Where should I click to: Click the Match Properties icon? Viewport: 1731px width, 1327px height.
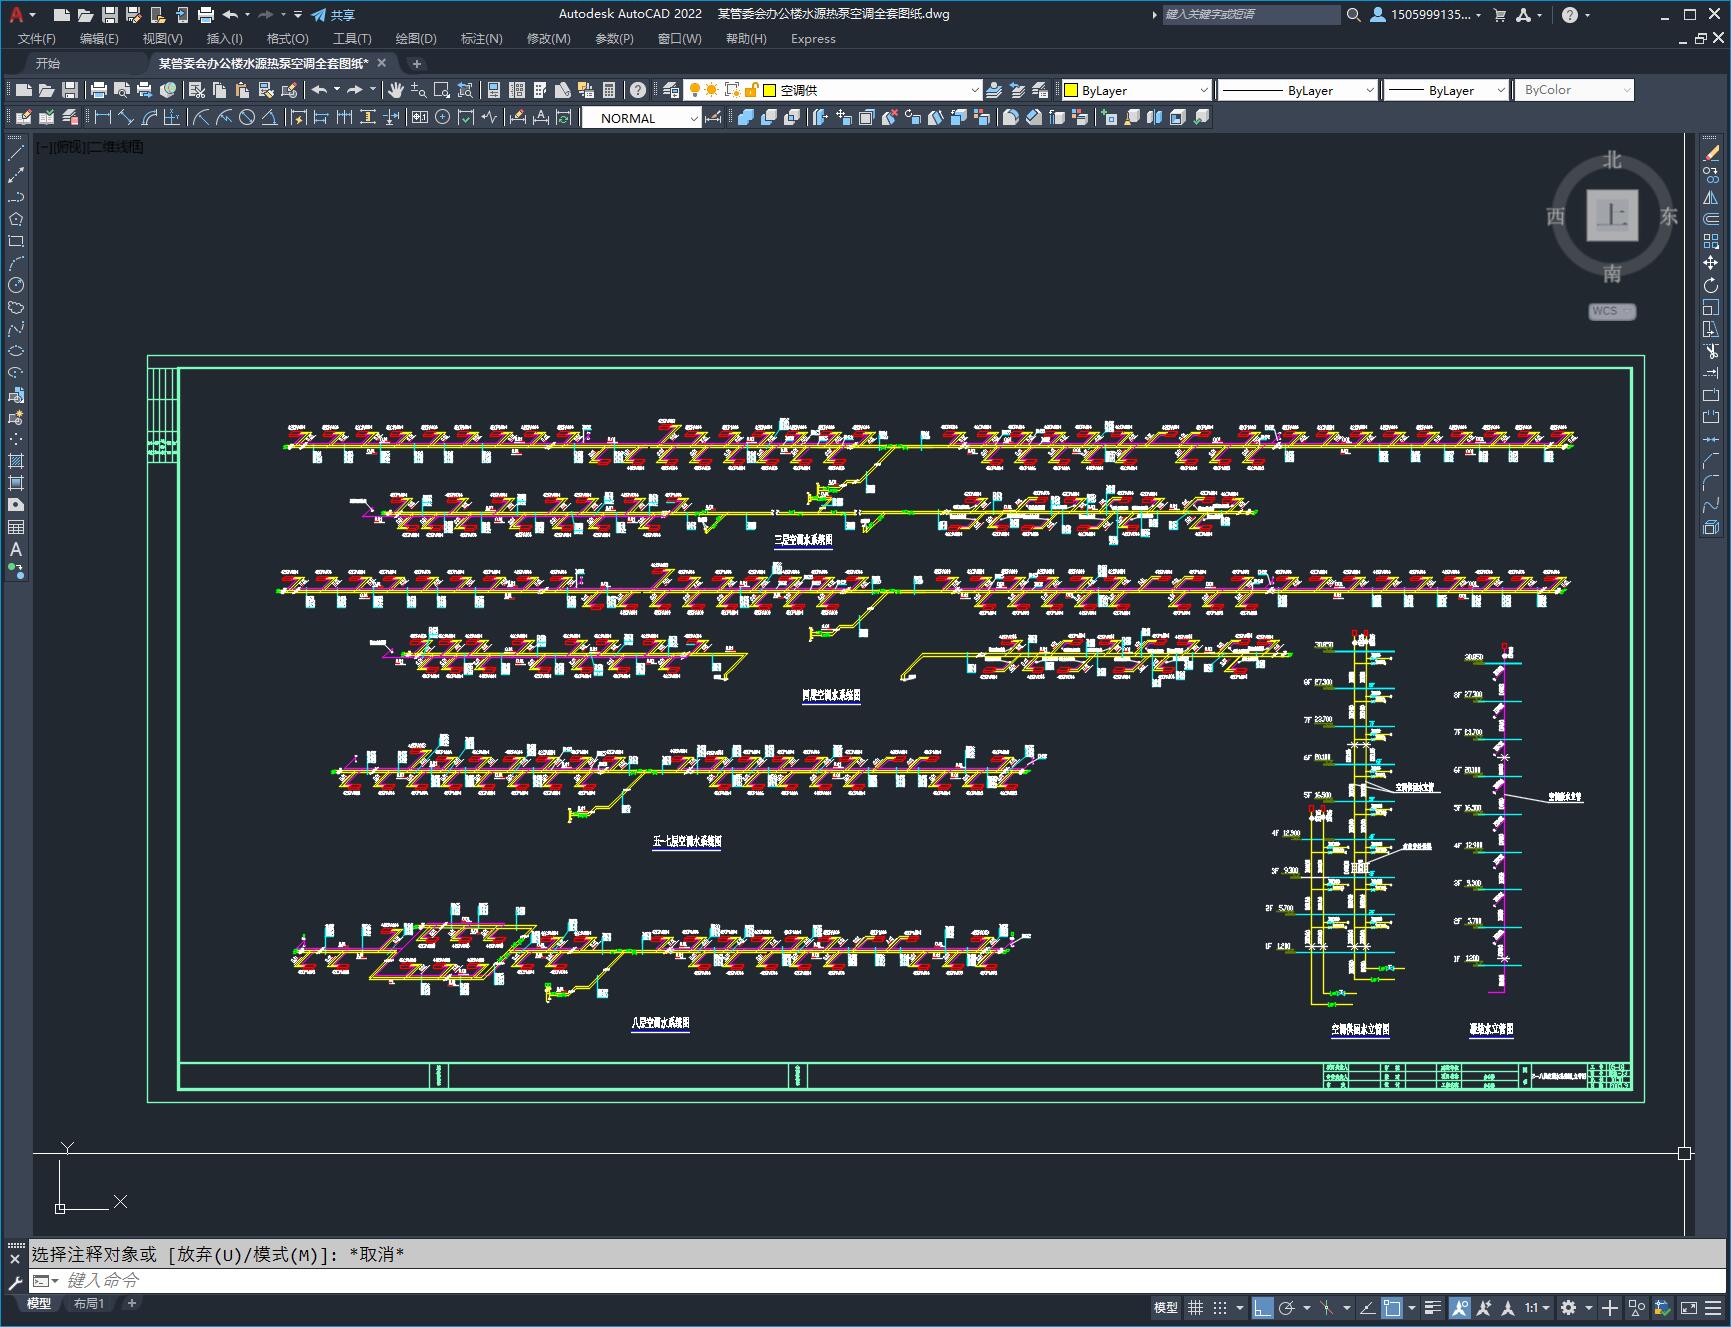[x=266, y=90]
